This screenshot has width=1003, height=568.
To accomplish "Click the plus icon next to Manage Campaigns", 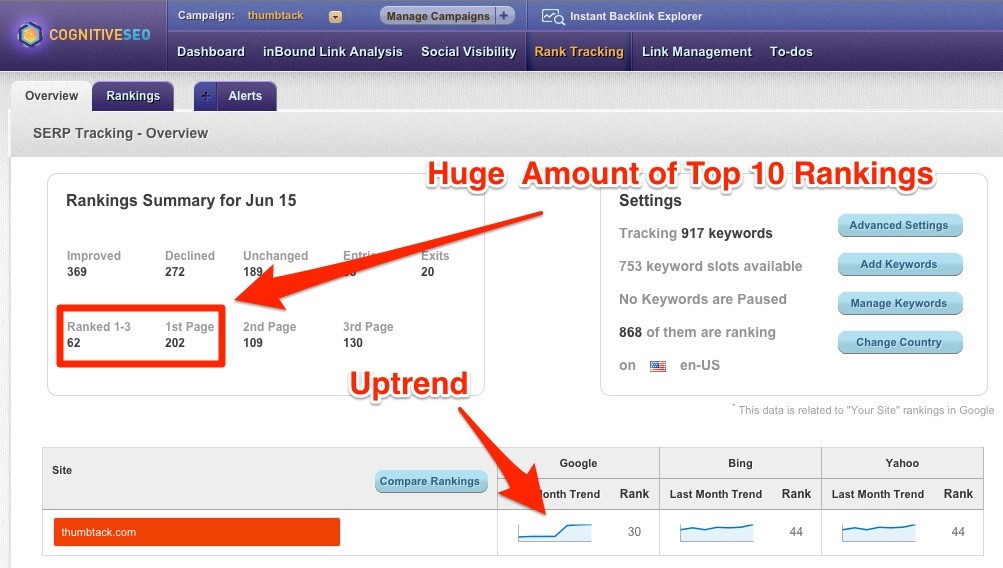I will coord(505,16).
